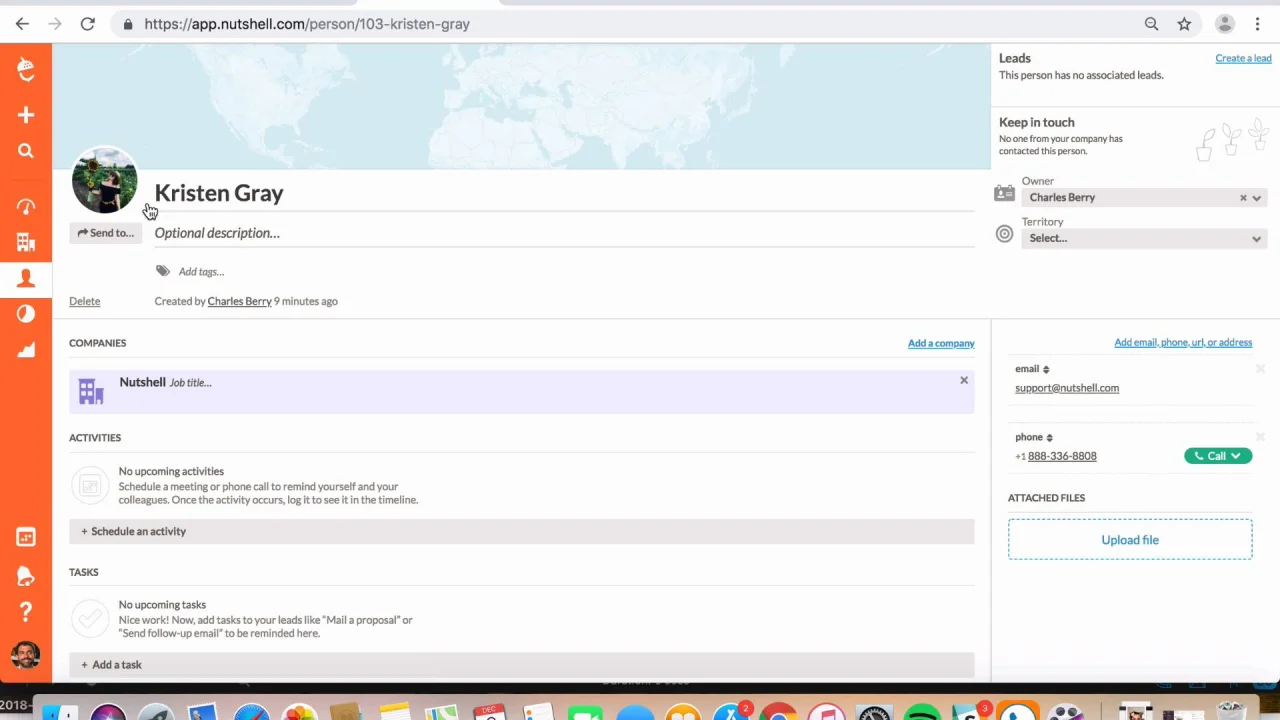Click the purple Nutshell company building icon
This screenshot has width=1280, height=720.
point(91,391)
